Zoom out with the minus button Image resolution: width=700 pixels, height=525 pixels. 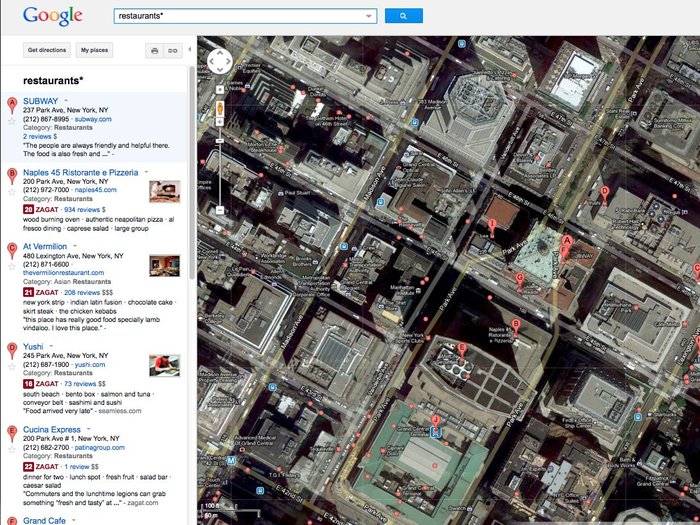click(220, 210)
